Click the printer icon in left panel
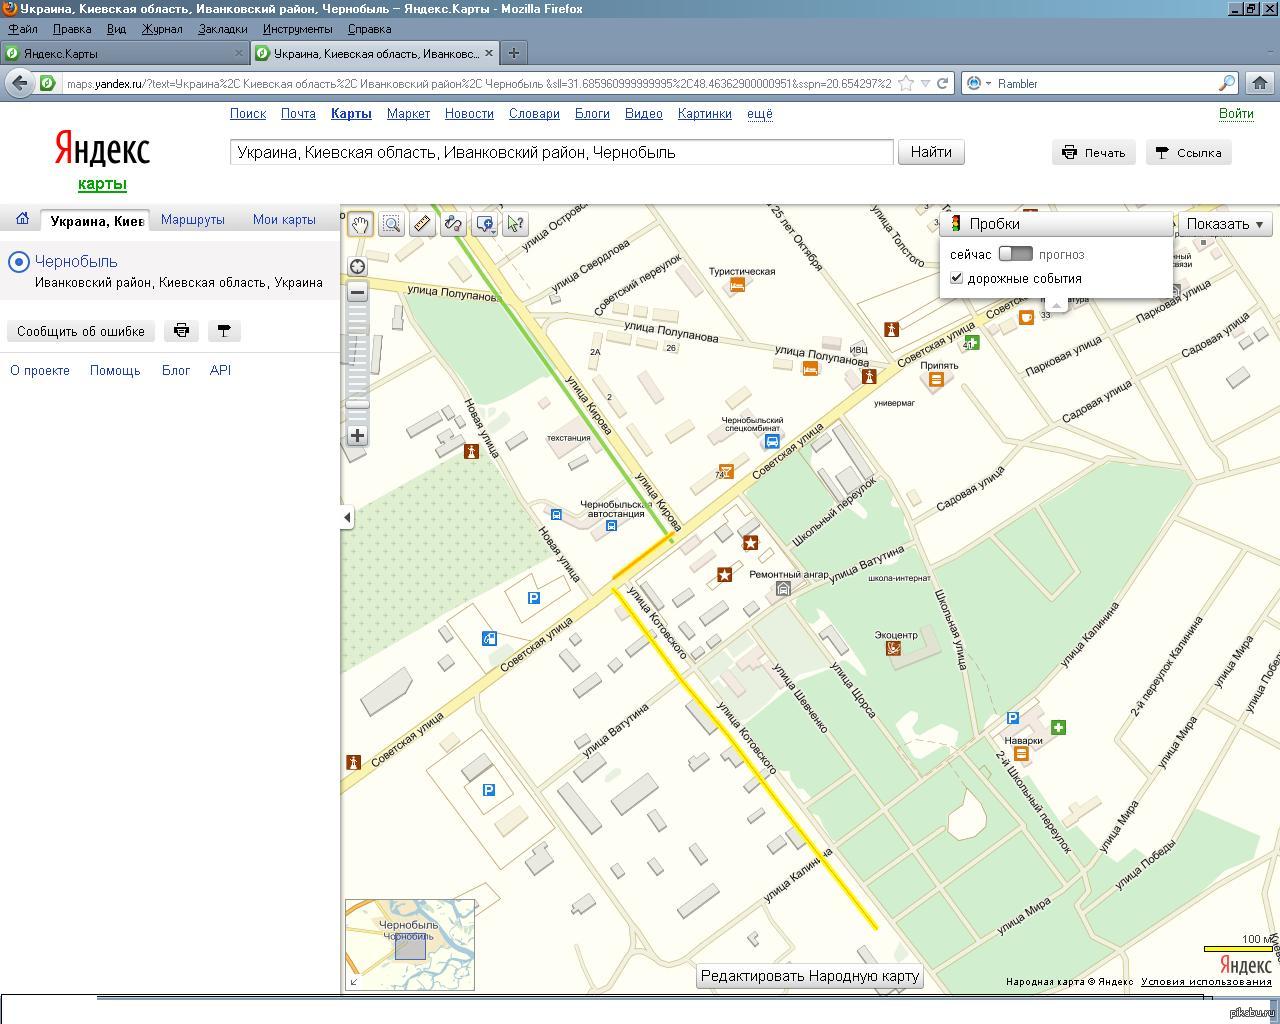This screenshot has width=1280, height=1024. click(x=181, y=331)
